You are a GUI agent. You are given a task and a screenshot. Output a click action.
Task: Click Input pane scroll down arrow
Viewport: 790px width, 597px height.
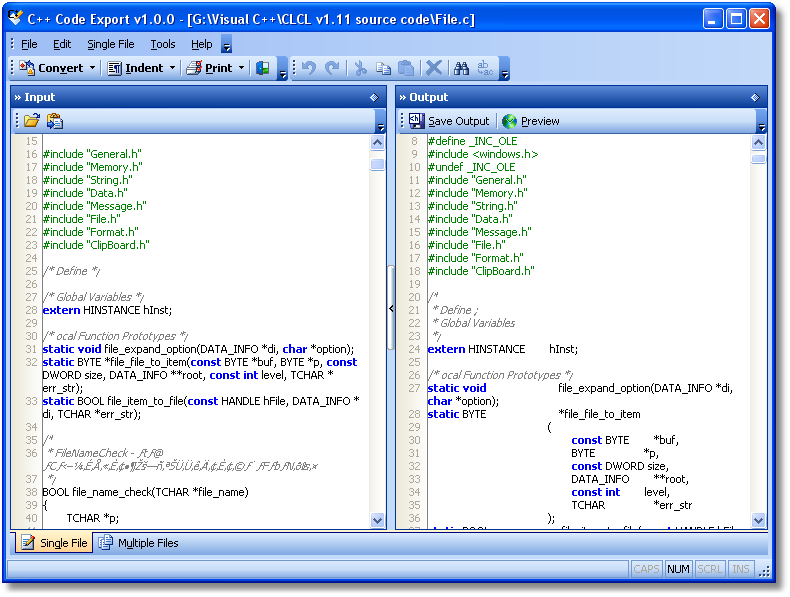(x=377, y=520)
